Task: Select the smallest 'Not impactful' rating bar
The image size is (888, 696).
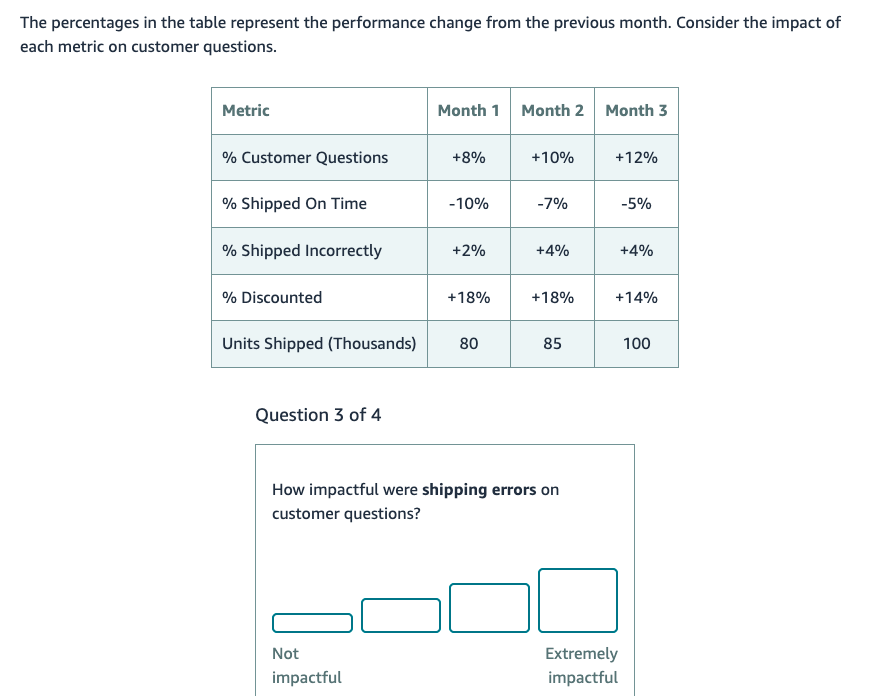Action: point(312,622)
